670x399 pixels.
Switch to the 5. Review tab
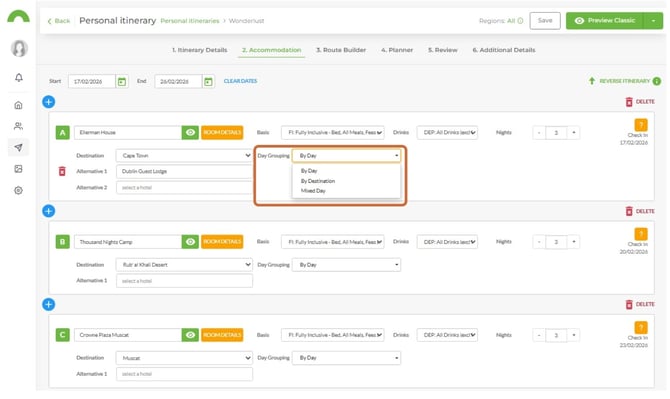pyautogui.click(x=443, y=50)
